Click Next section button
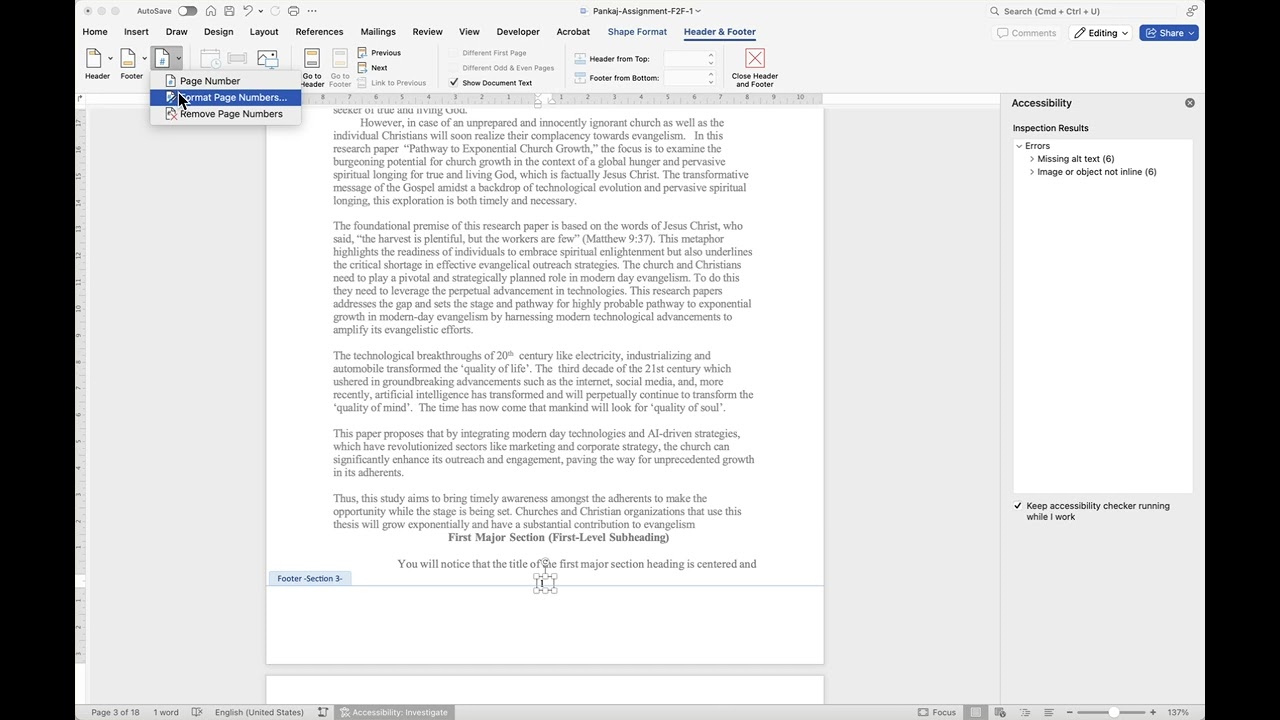Image resolution: width=1280 pixels, height=720 pixels. pyautogui.click(x=372, y=68)
